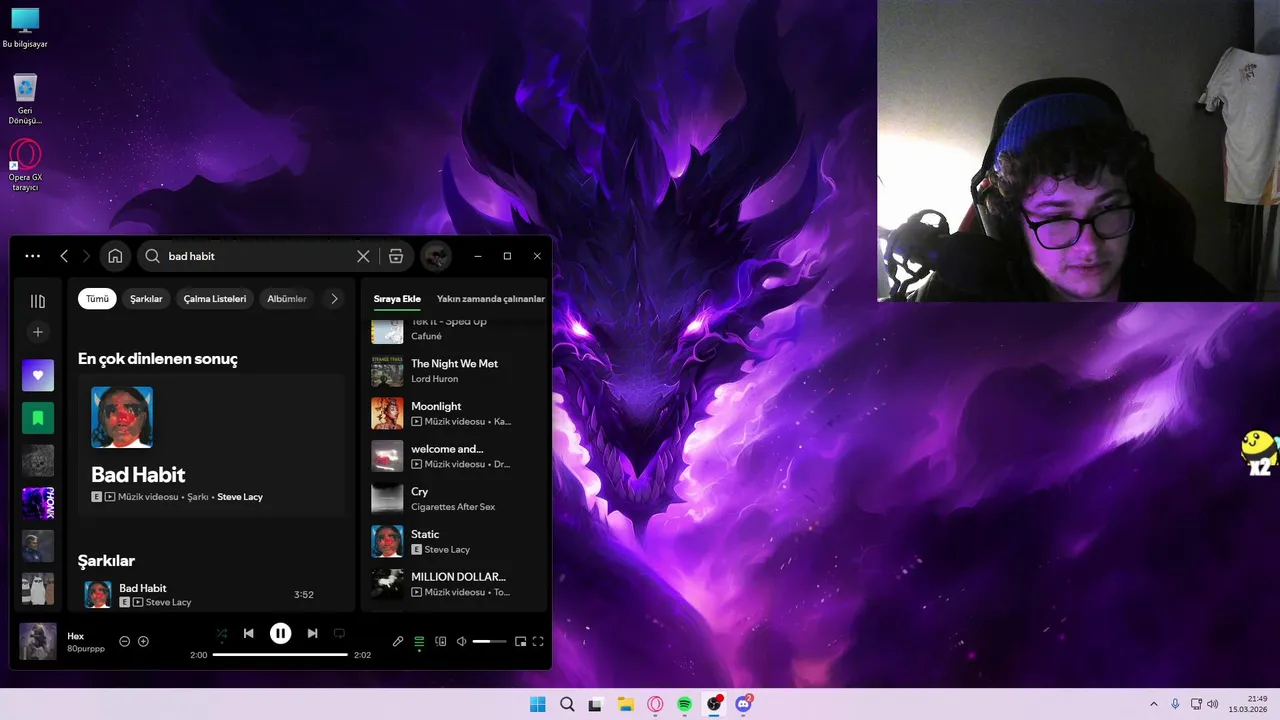This screenshot has width=1280, height=720.
Task: Open Discord from the taskbar
Action: pos(743,704)
